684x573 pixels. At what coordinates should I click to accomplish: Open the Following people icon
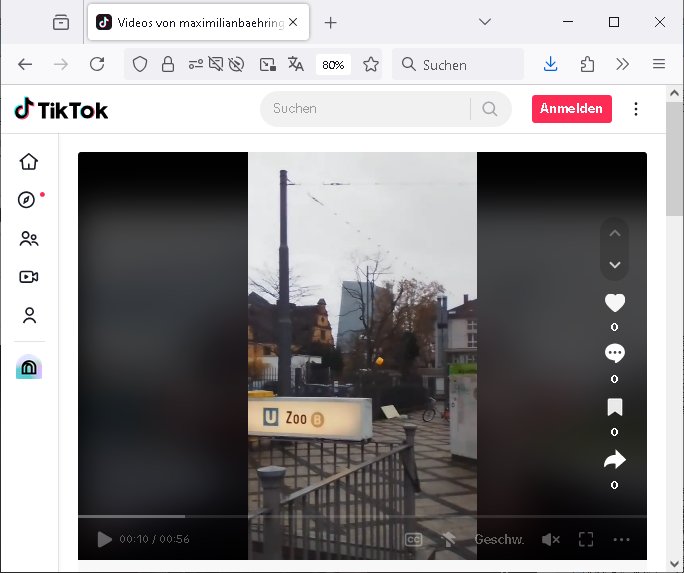[29, 239]
